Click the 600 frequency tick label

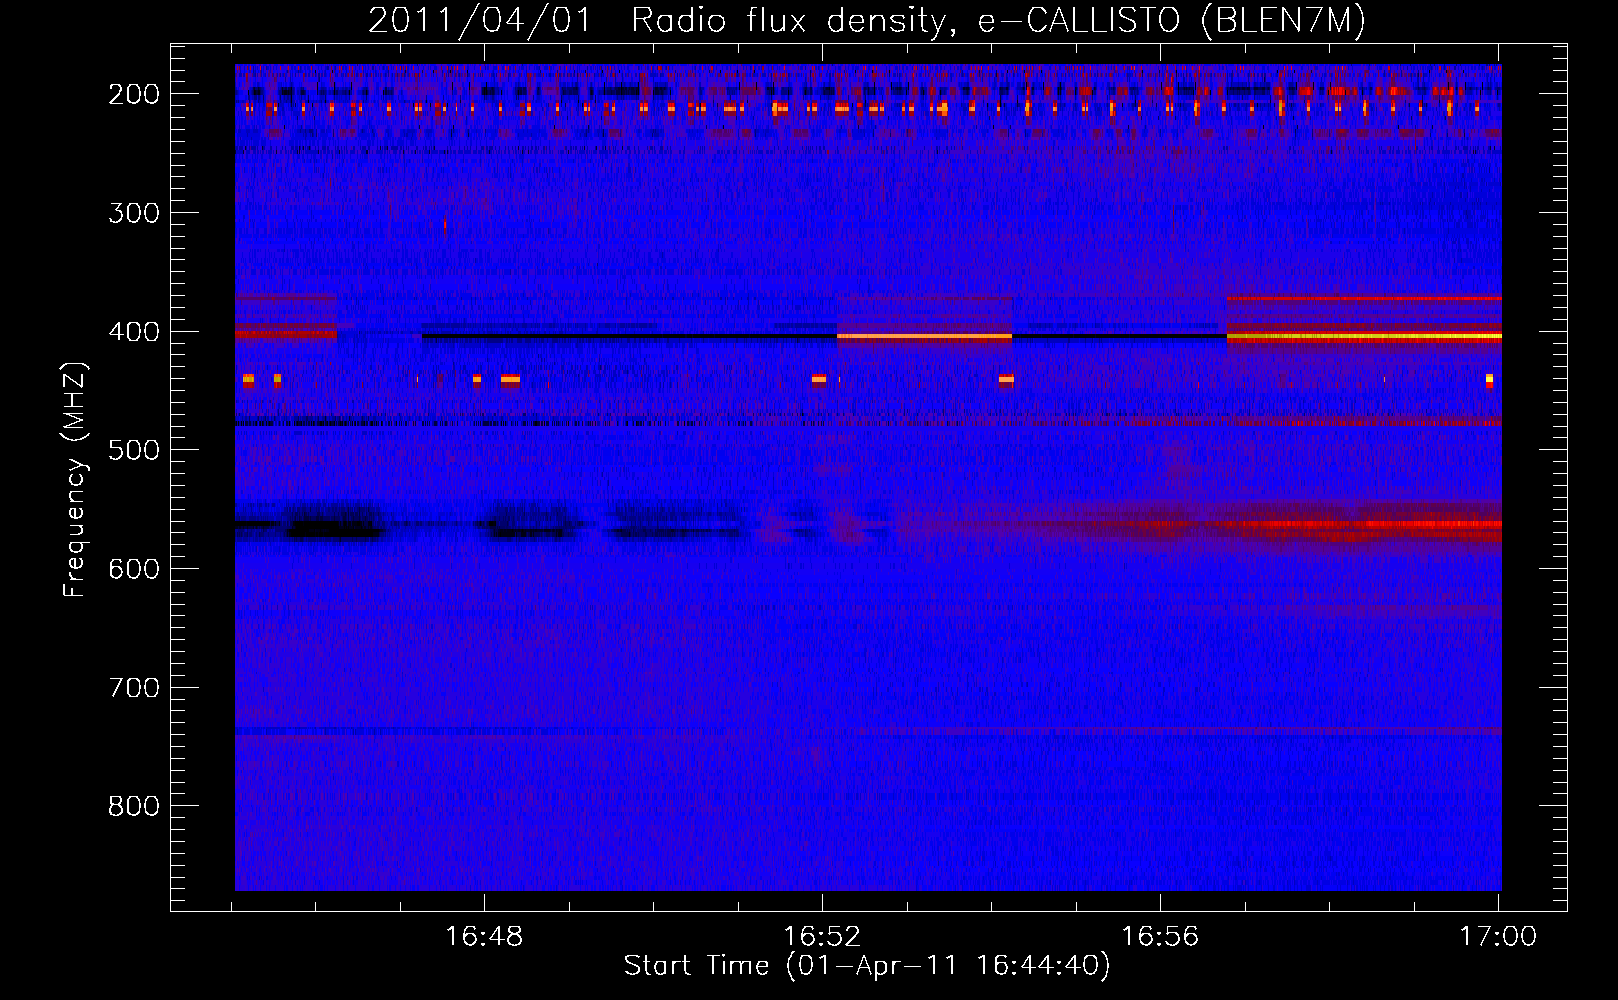click(x=133, y=569)
